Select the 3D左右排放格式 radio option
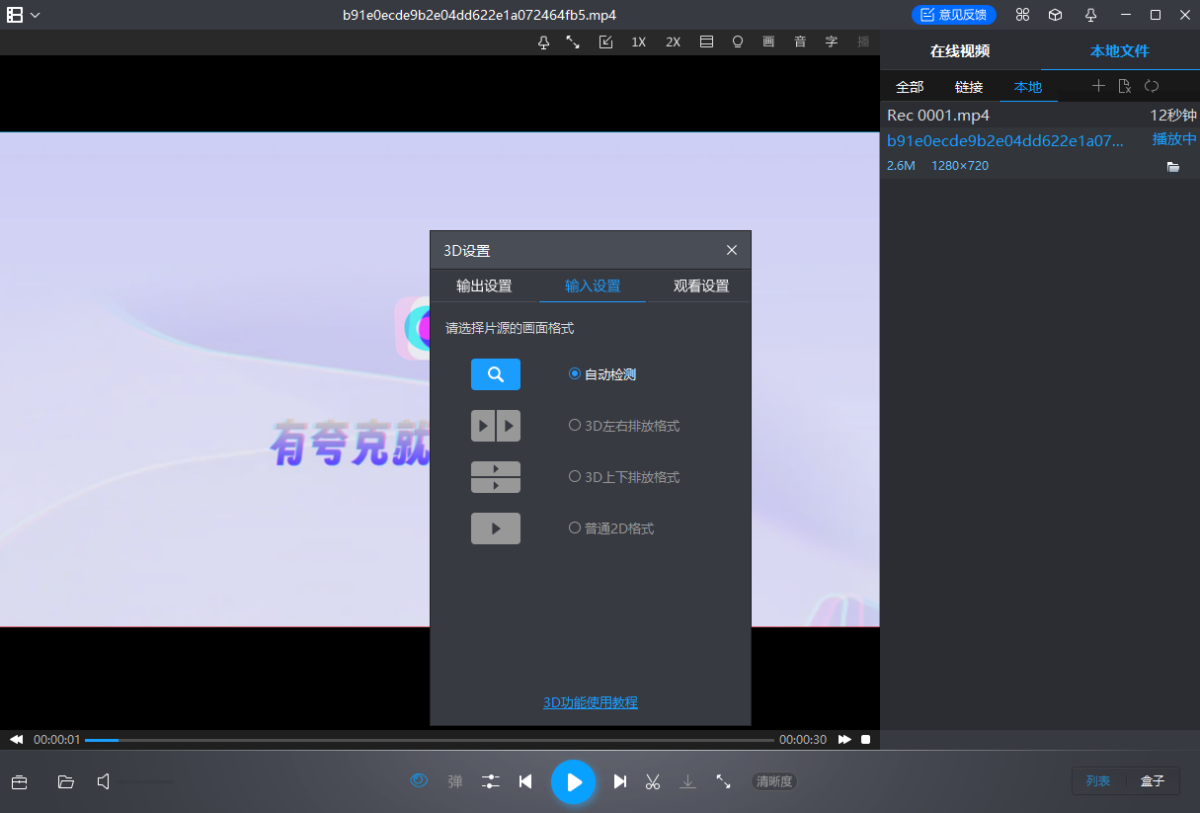 [x=575, y=425]
